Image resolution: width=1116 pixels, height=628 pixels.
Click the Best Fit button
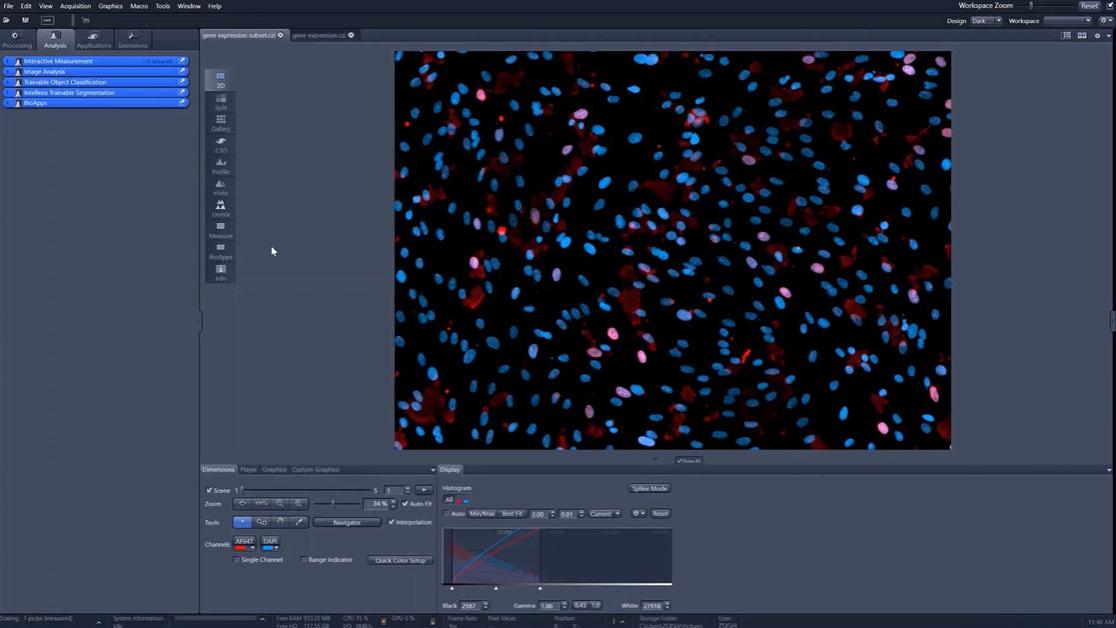point(512,513)
